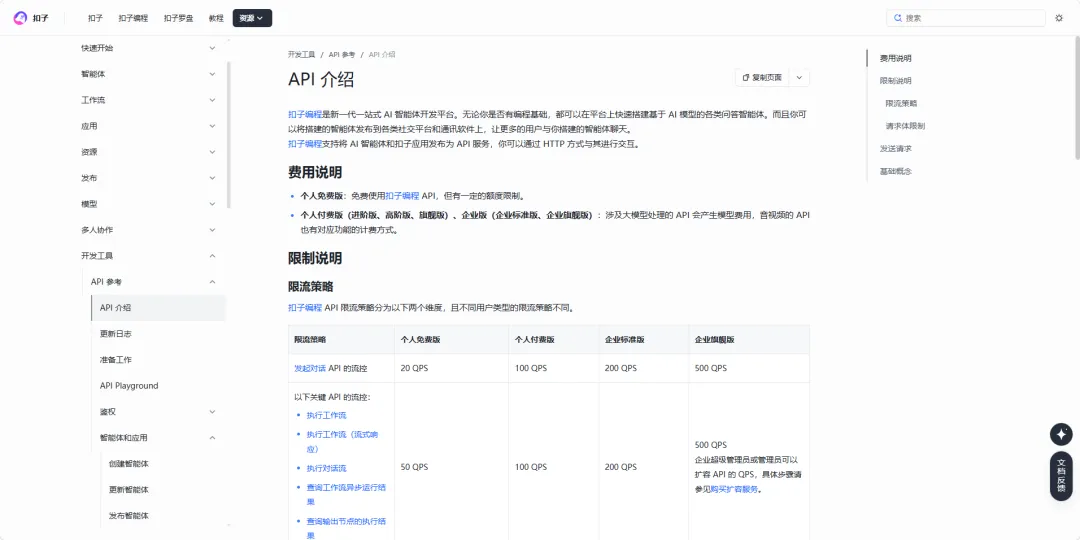Click the search input field

[966, 19]
